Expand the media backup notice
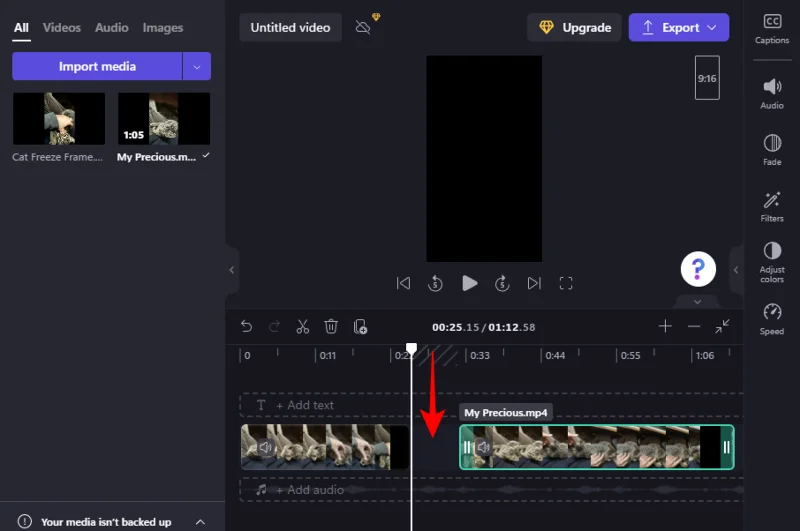Viewport: 800px width, 531px height. point(201,522)
